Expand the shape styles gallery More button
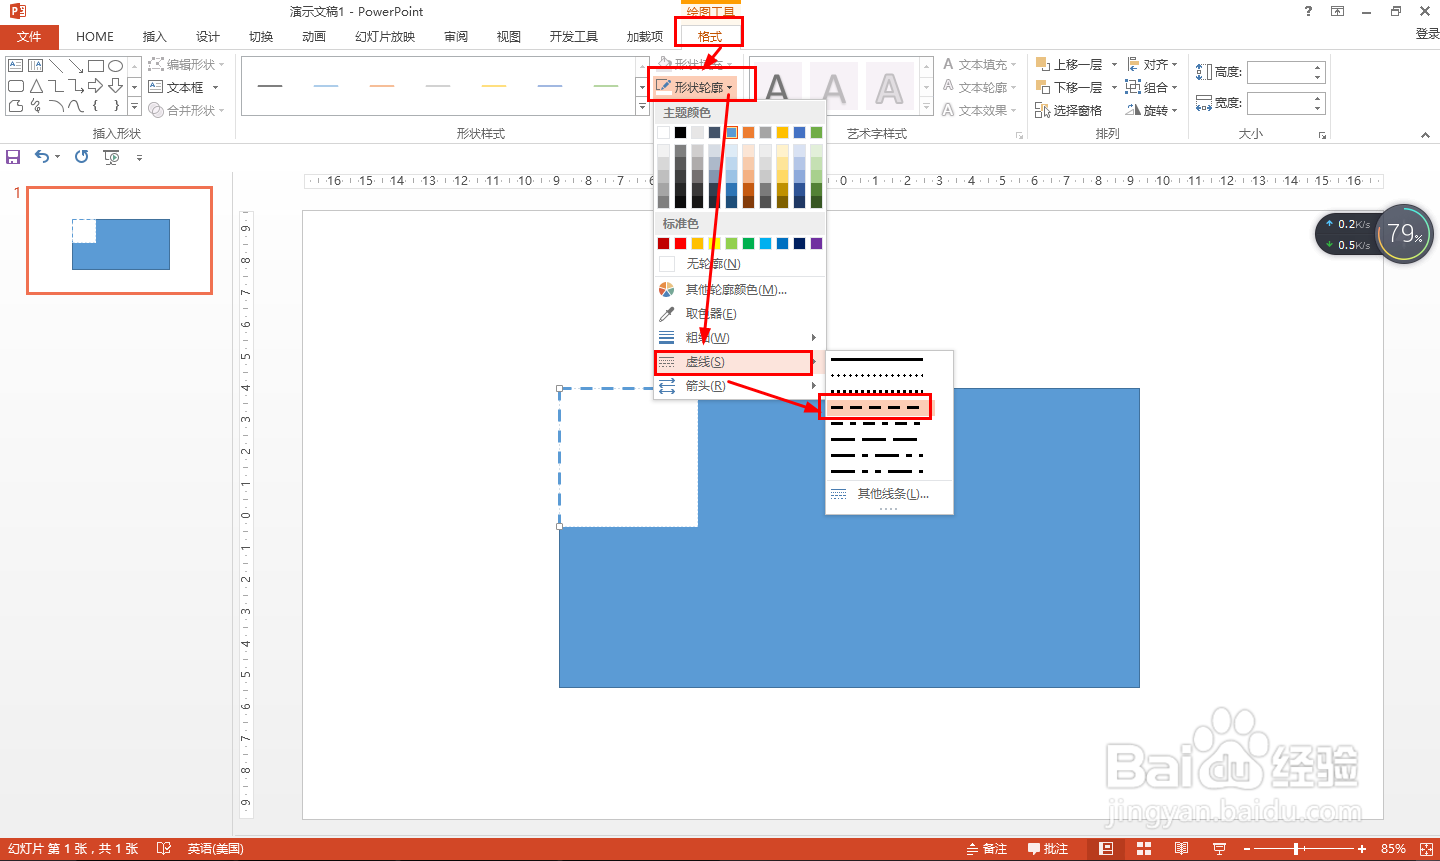Screen dimensions: 1440x861 [x=642, y=106]
